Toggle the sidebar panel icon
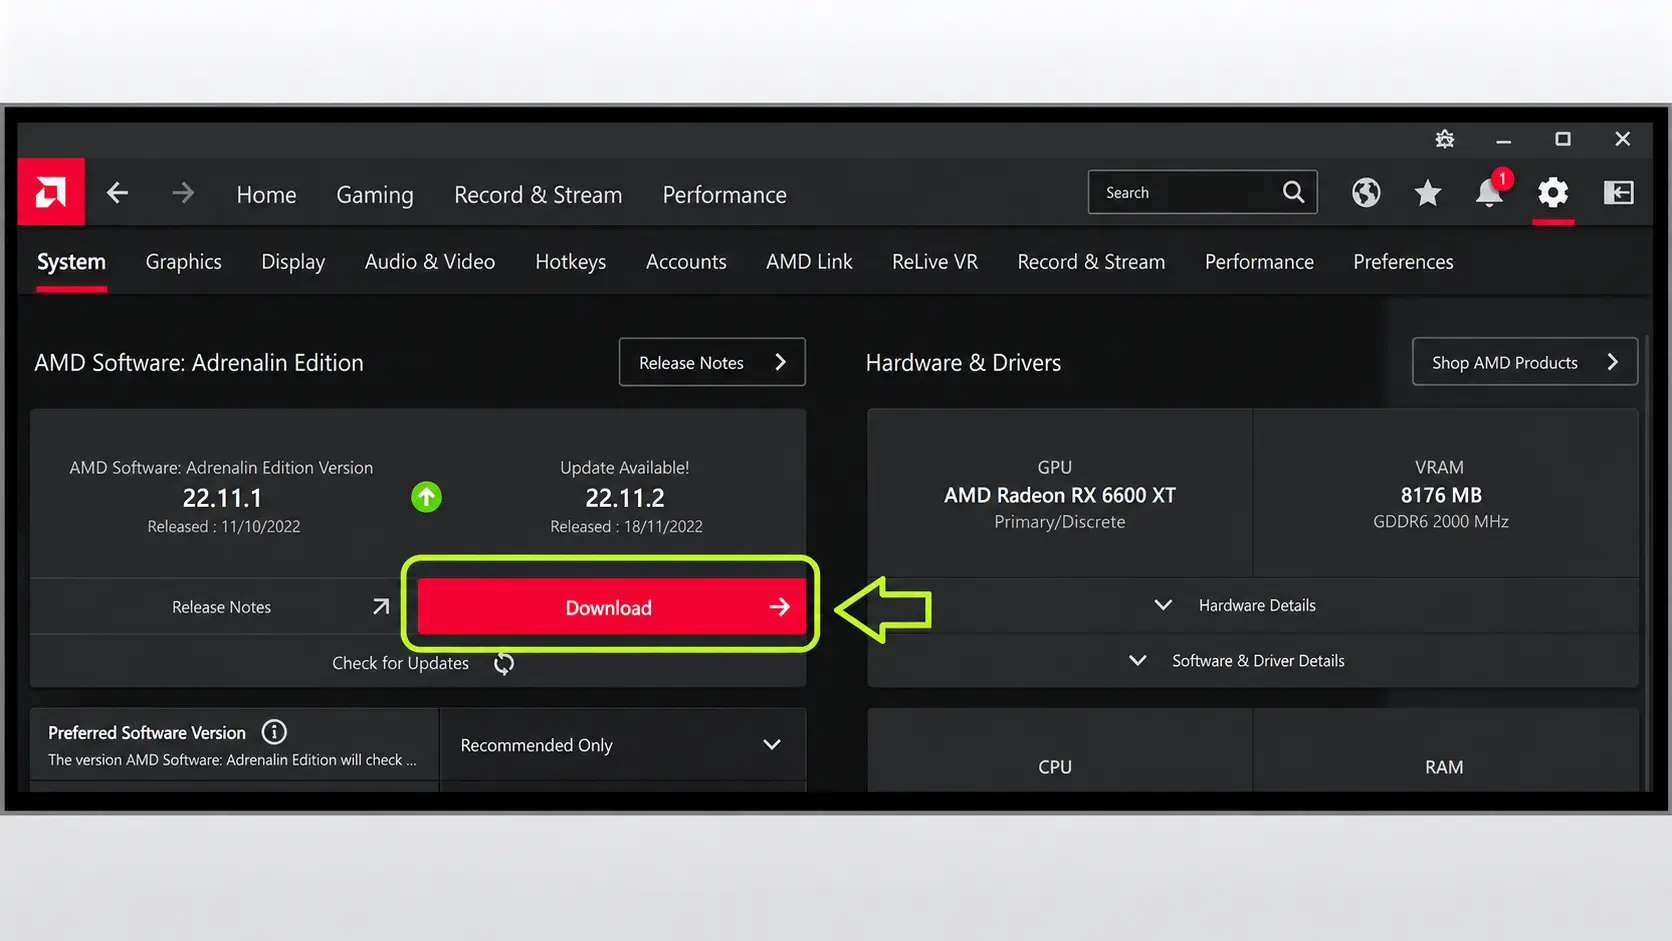1672x941 pixels. 1618,193
